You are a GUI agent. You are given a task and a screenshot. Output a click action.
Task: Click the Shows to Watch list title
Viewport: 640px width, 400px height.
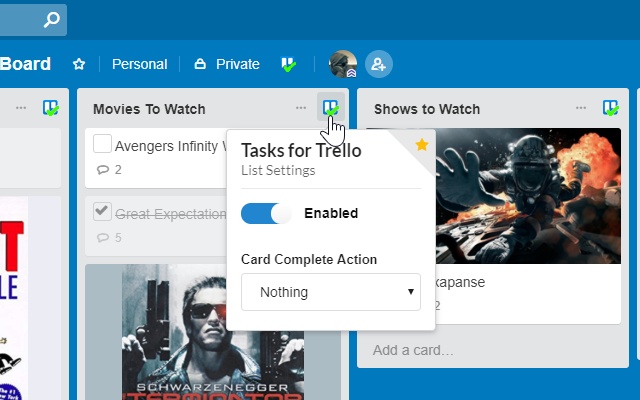click(427, 109)
